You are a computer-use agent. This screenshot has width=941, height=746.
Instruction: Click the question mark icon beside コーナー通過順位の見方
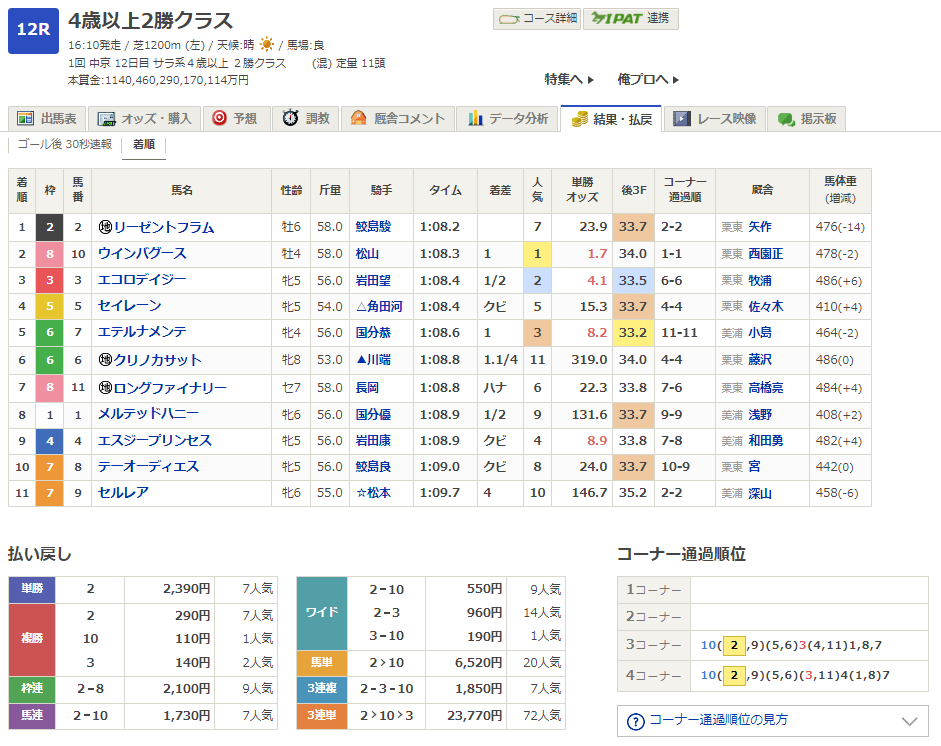point(635,720)
